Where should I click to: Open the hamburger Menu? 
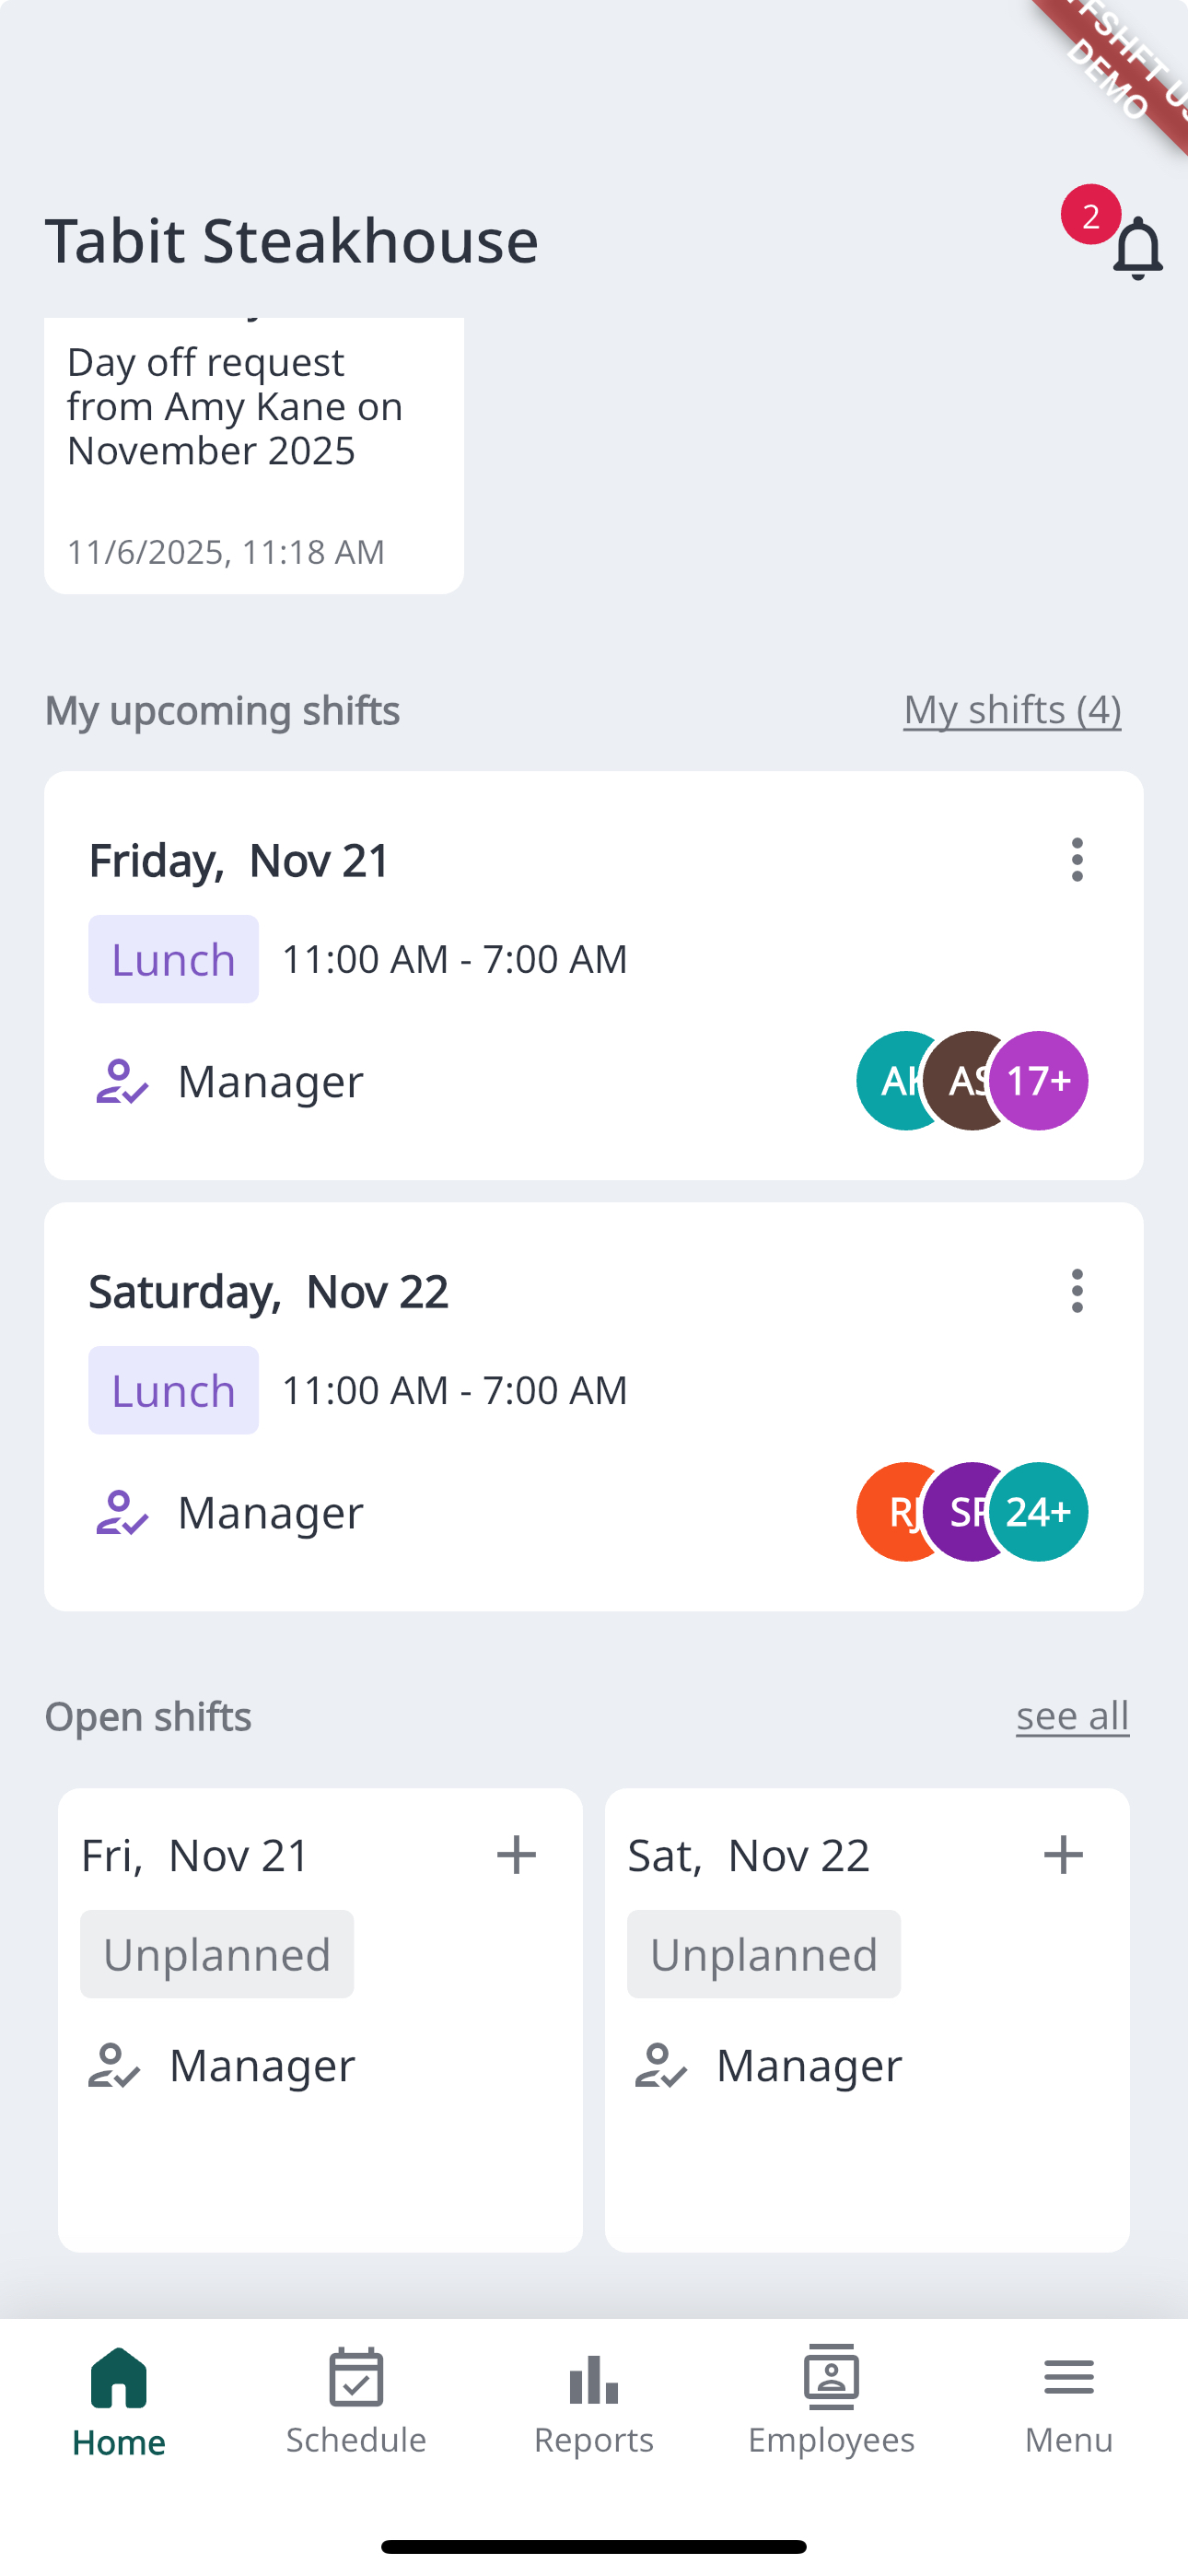point(1068,2402)
